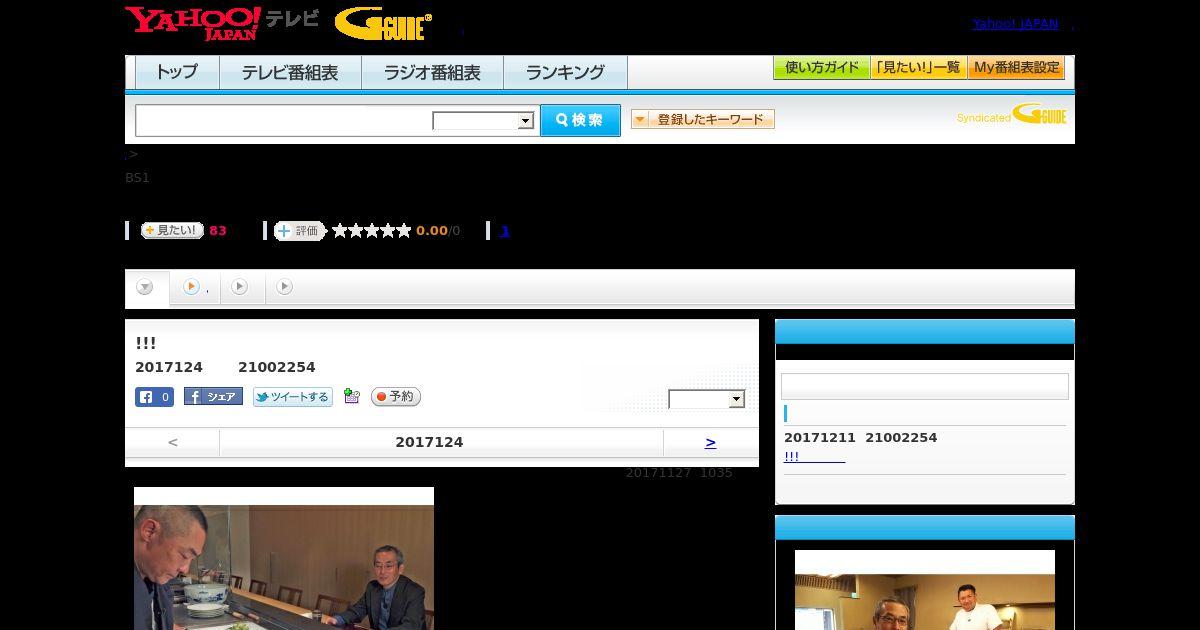
Task: Click the add-to-calendar icon
Action: pos(351,396)
